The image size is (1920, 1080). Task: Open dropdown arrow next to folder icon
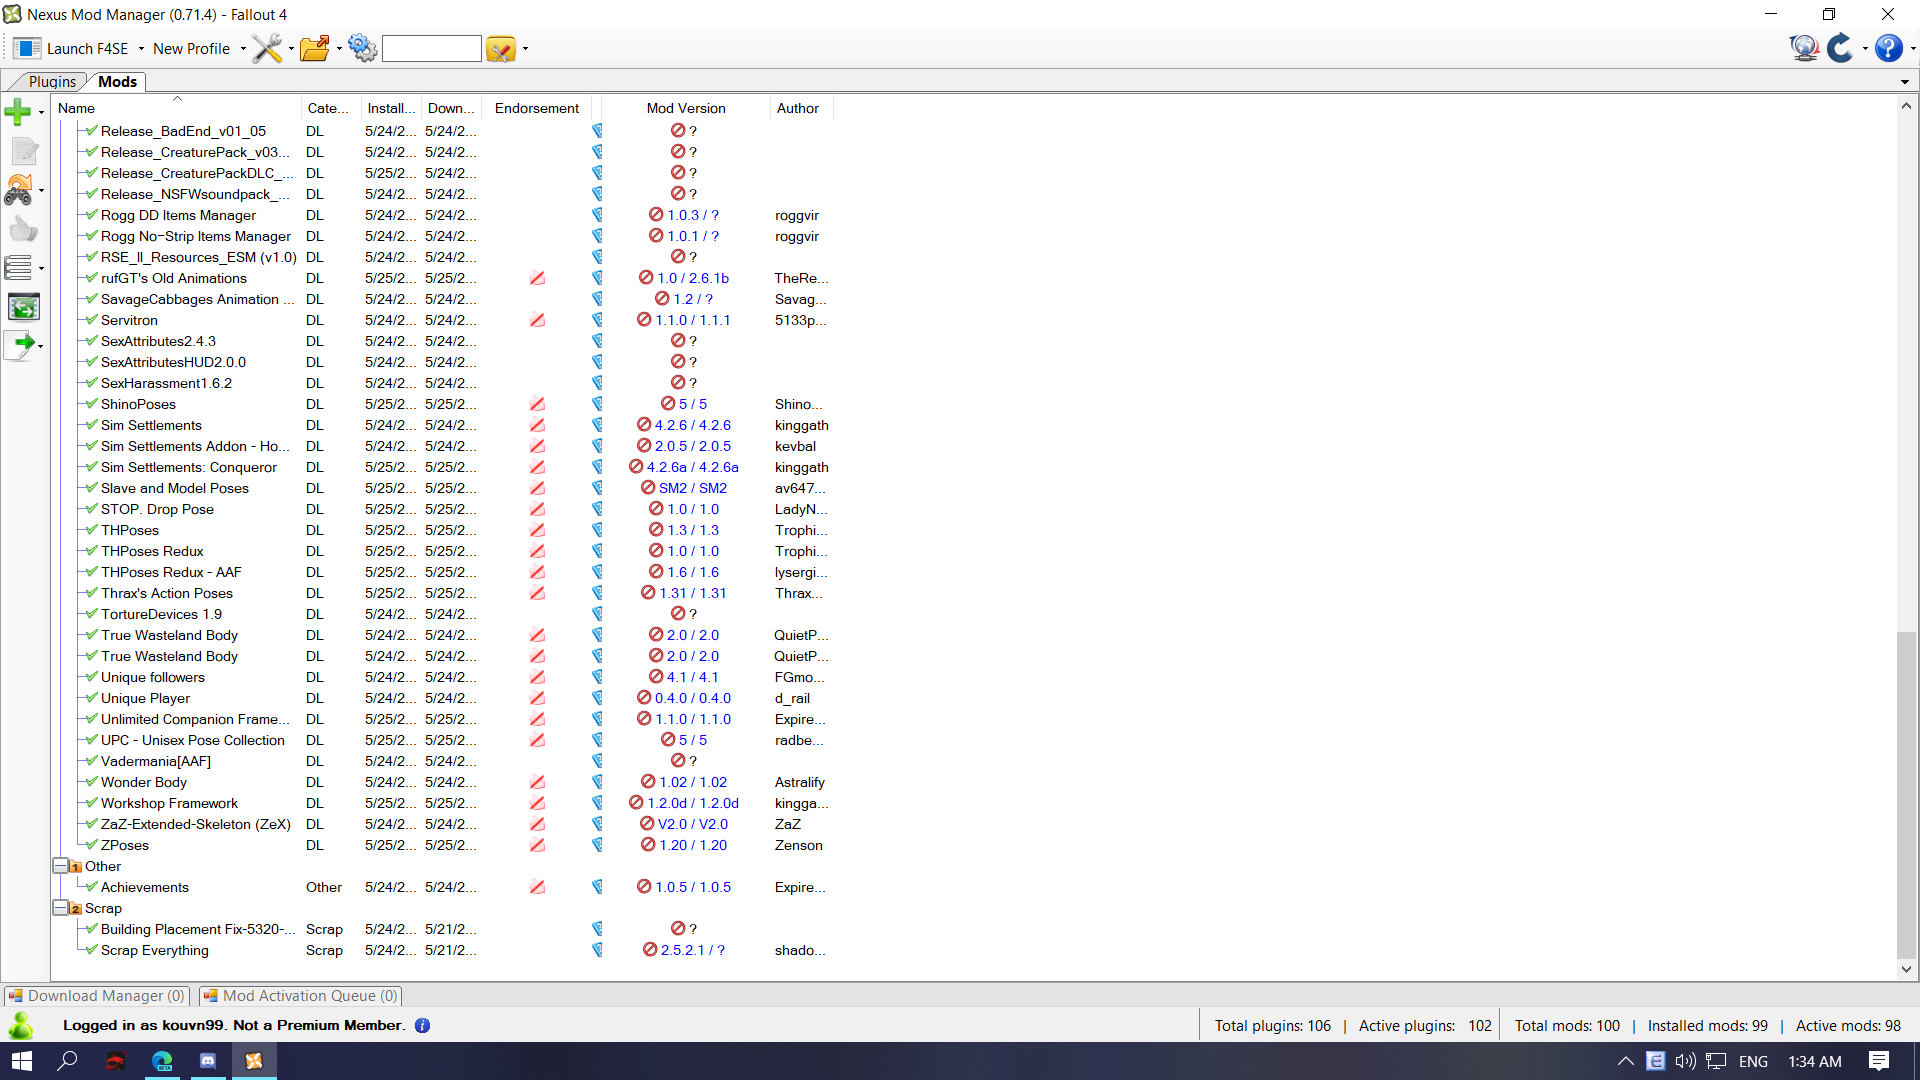coord(339,49)
